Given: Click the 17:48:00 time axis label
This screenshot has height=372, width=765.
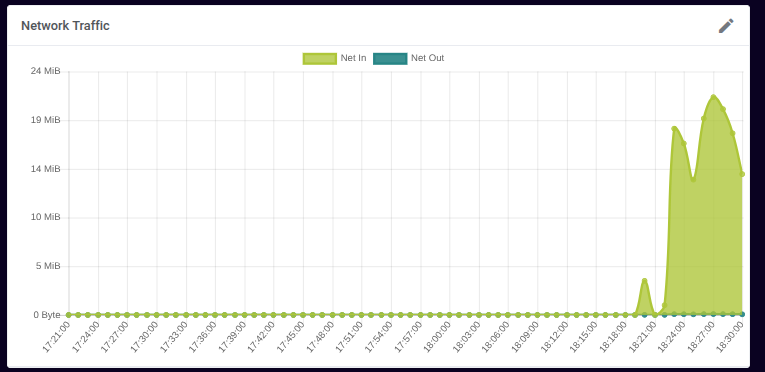Looking at the screenshot, I should pyautogui.click(x=320, y=337).
